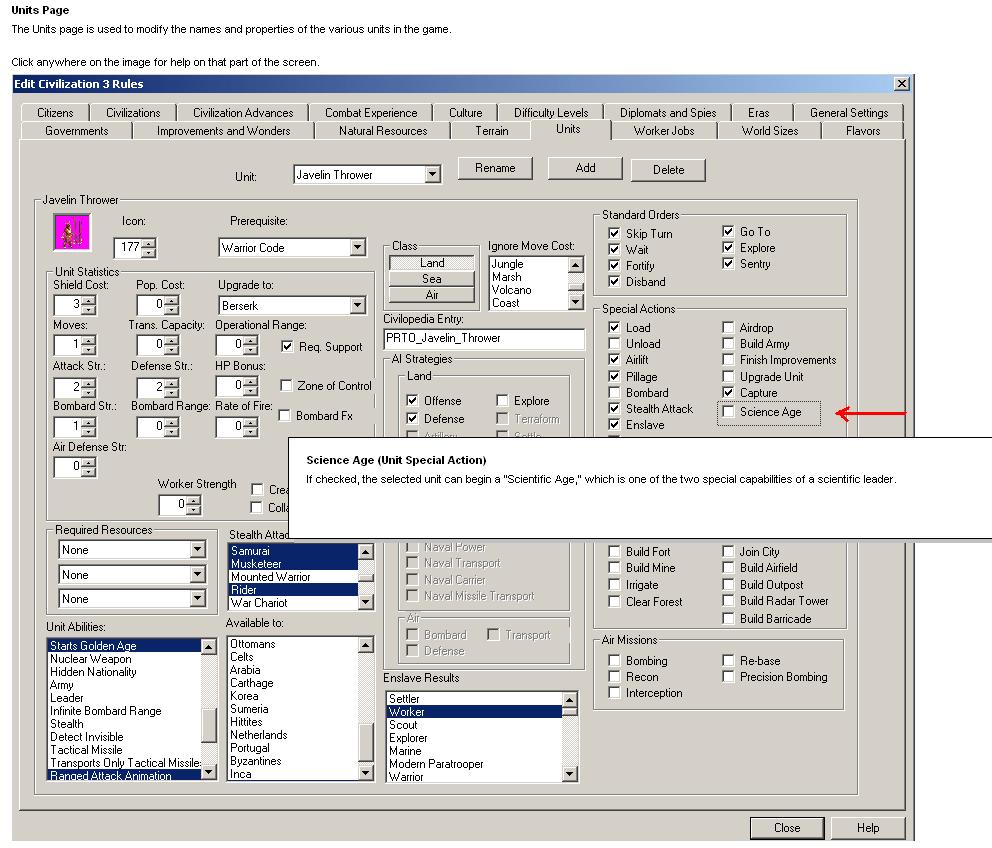Click the Civilopedia Entry text field
This screenshot has height=848, width=992.
pos(484,339)
